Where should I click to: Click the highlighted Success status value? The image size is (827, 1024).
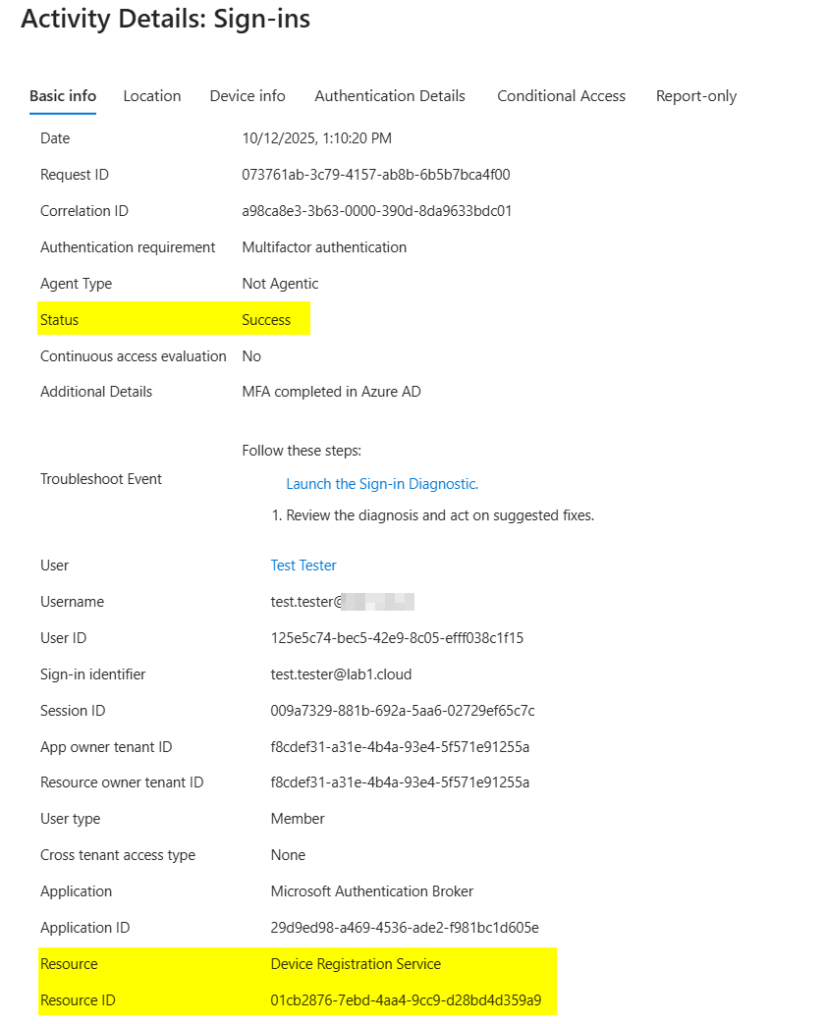266,320
